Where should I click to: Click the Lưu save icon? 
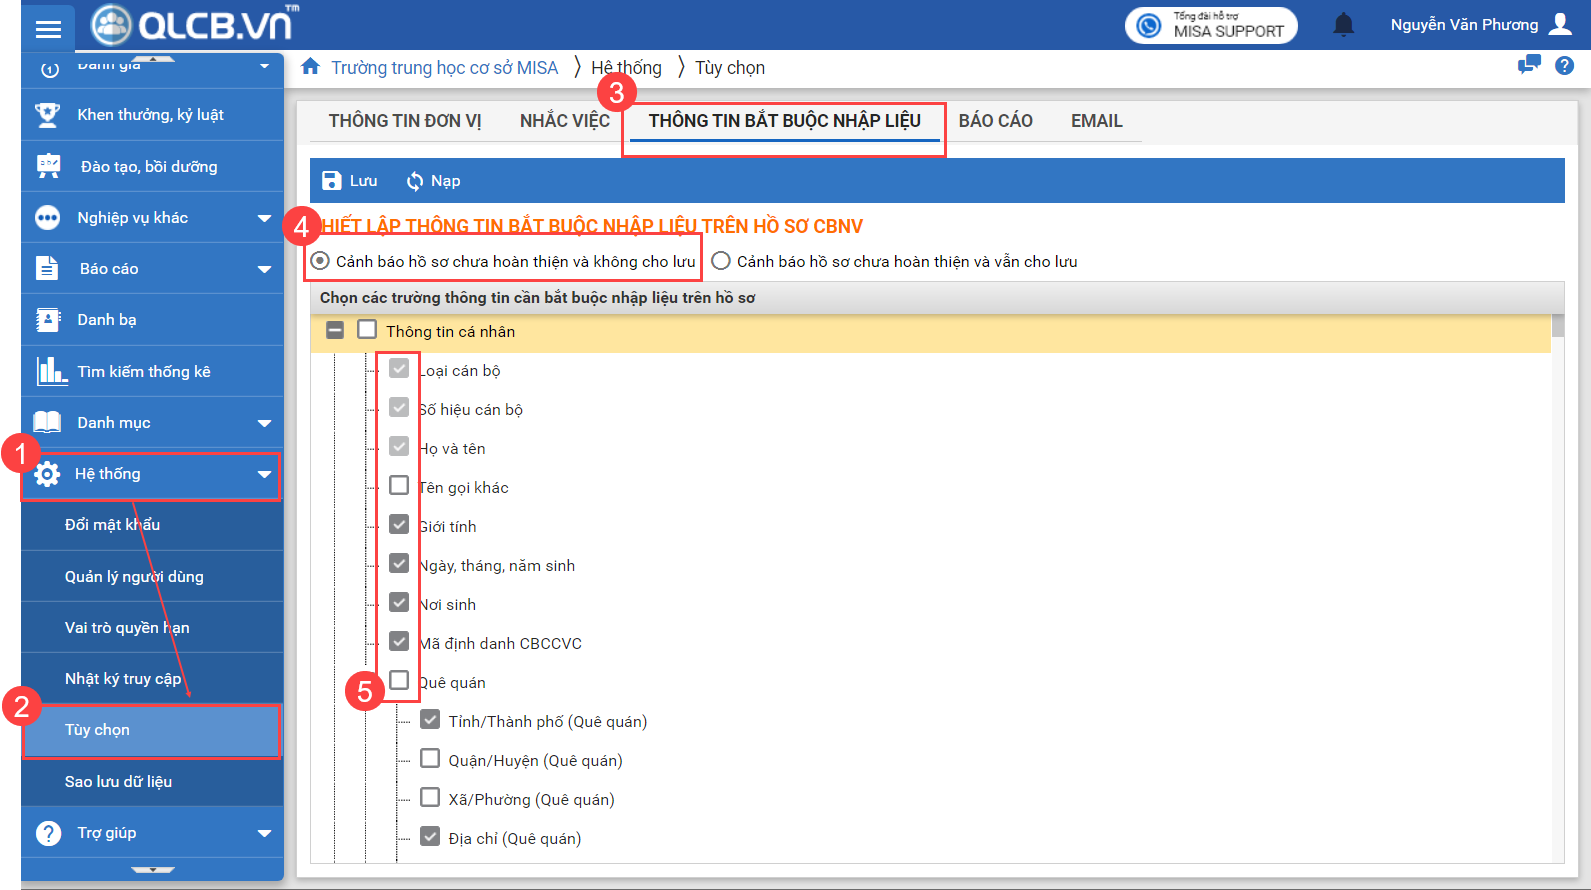(x=332, y=181)
